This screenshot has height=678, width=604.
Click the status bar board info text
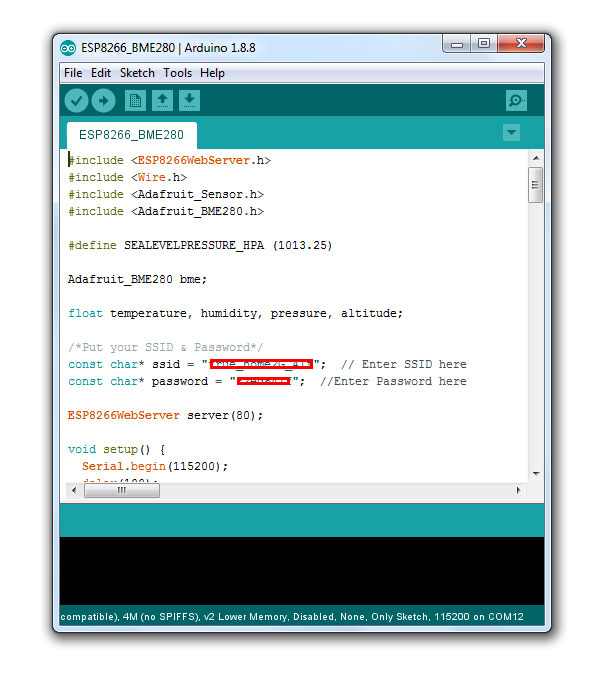point(292,617)
